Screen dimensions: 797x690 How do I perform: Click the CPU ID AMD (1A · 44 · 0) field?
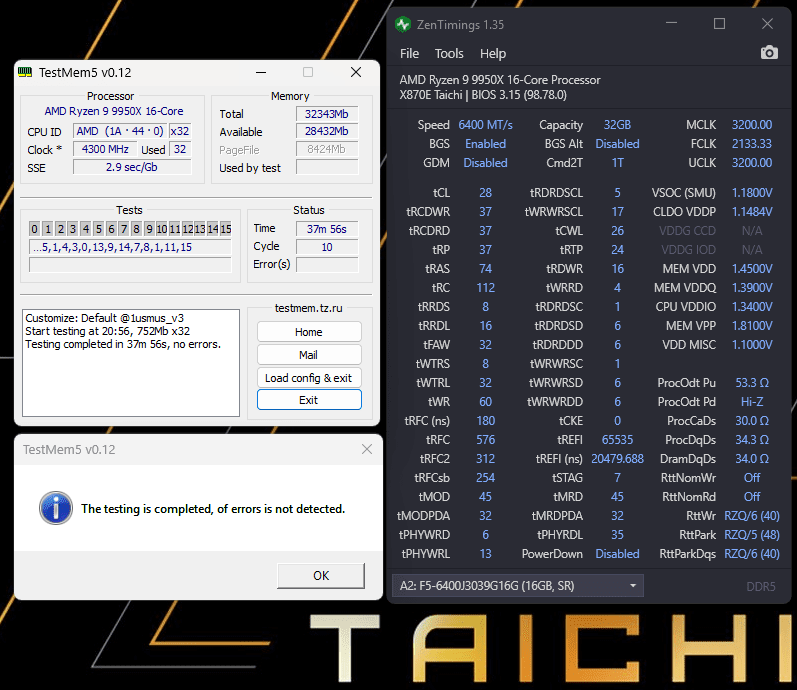pos(120,131)
